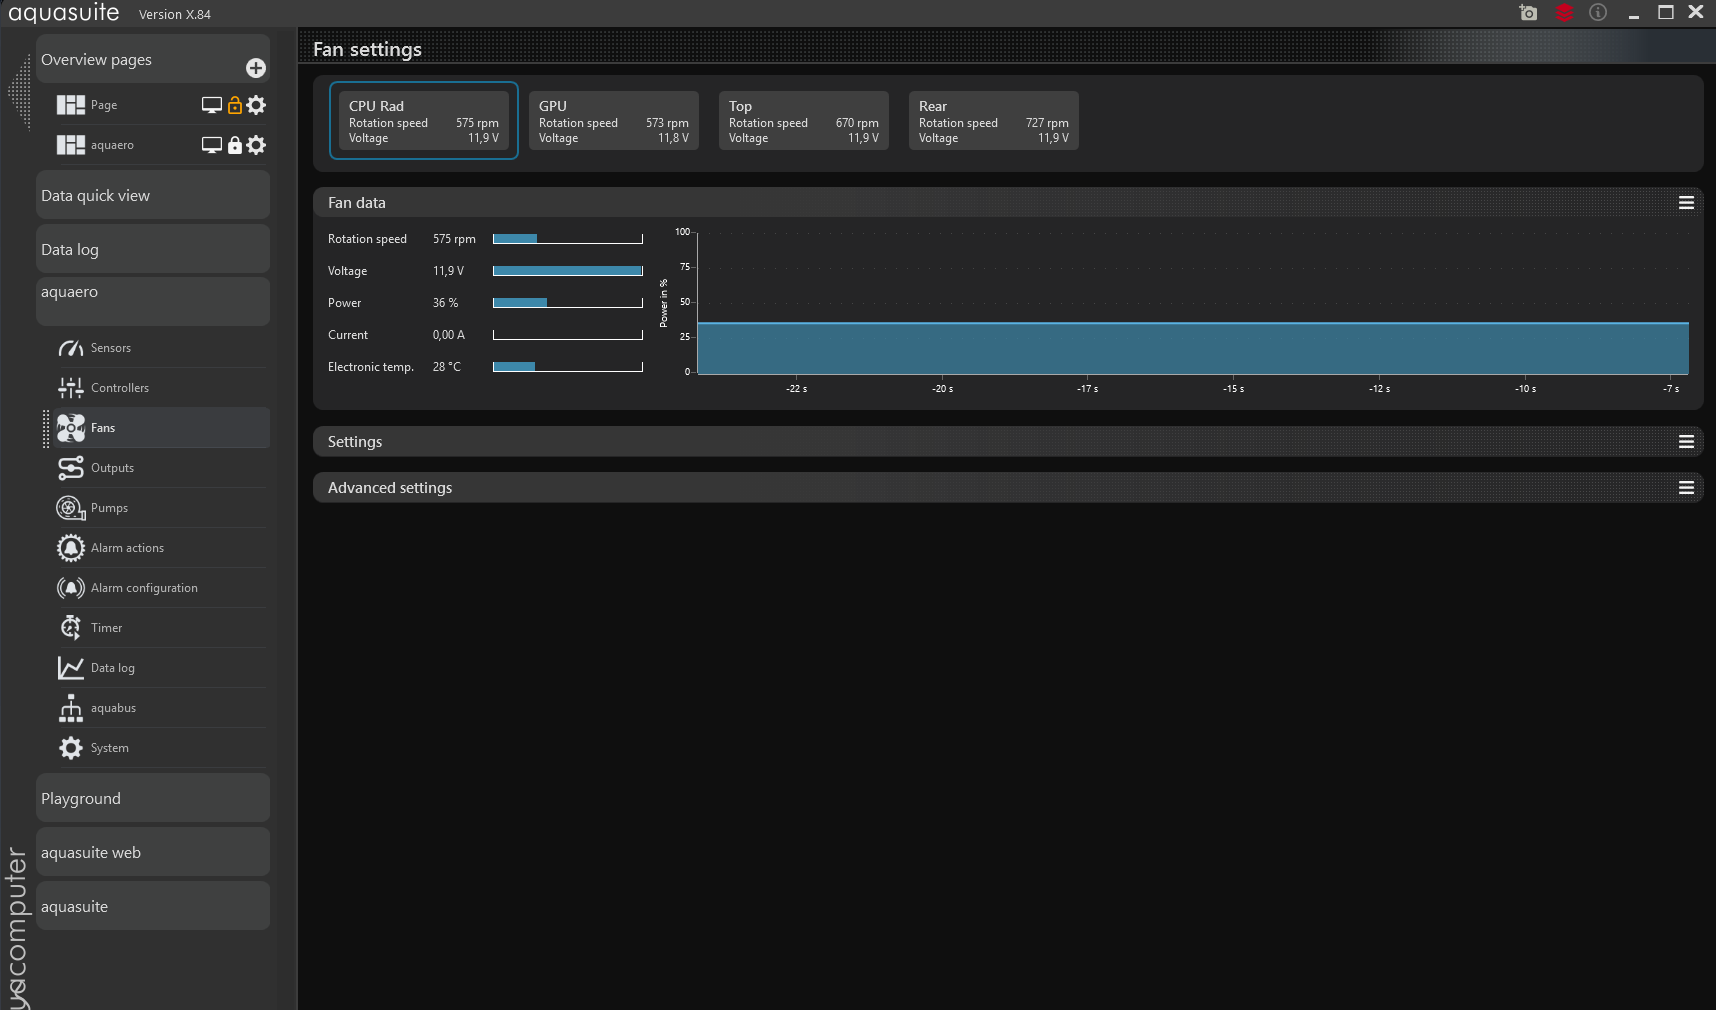Click the Power in % history chart
The width and height of the screenshot is (1716, 1010).
pyautogui.click(x=1193, y=302)
